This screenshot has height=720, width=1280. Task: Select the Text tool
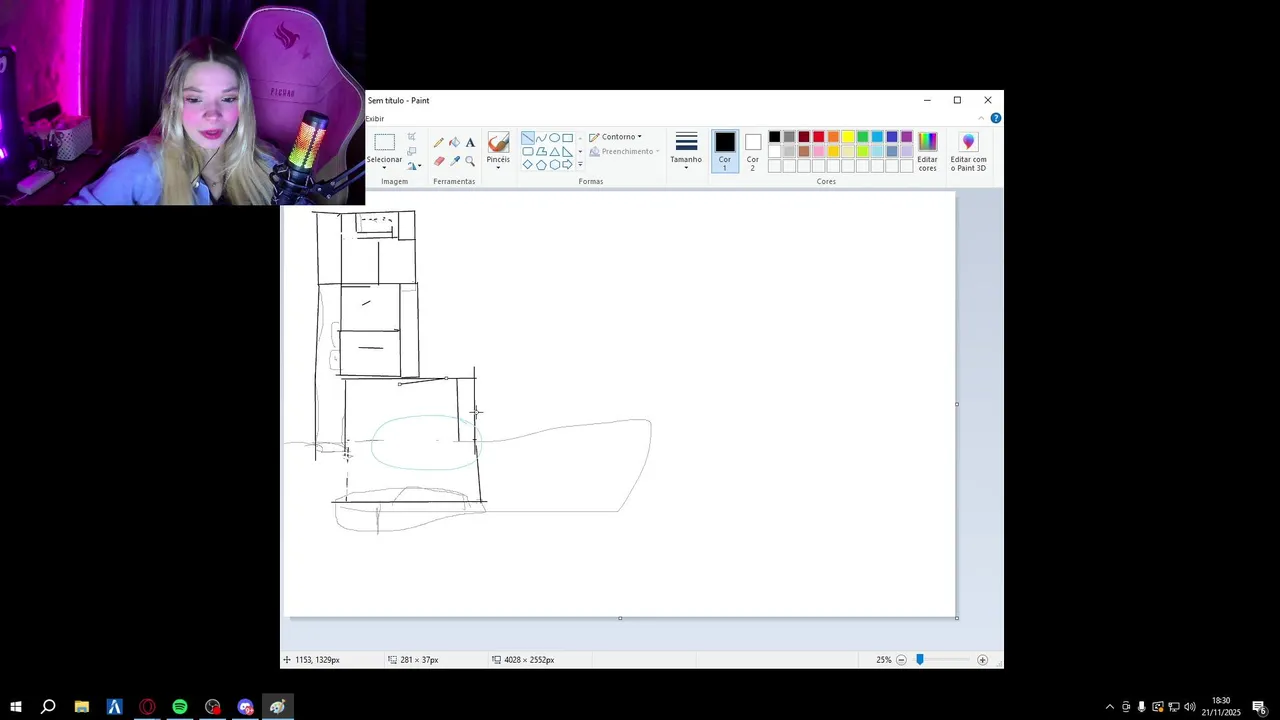coord(470,142)
